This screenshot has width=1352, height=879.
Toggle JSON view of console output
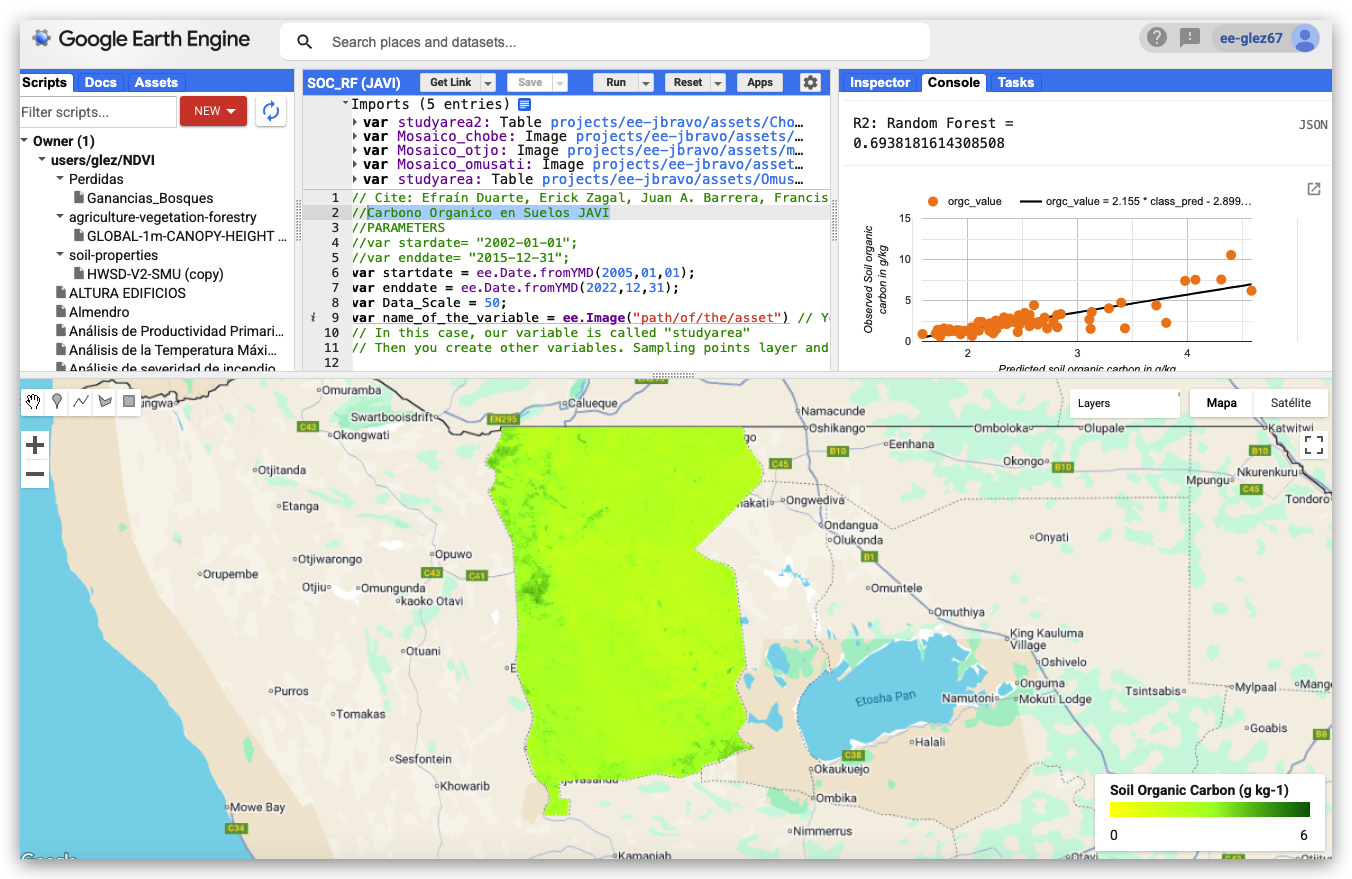1313,125
